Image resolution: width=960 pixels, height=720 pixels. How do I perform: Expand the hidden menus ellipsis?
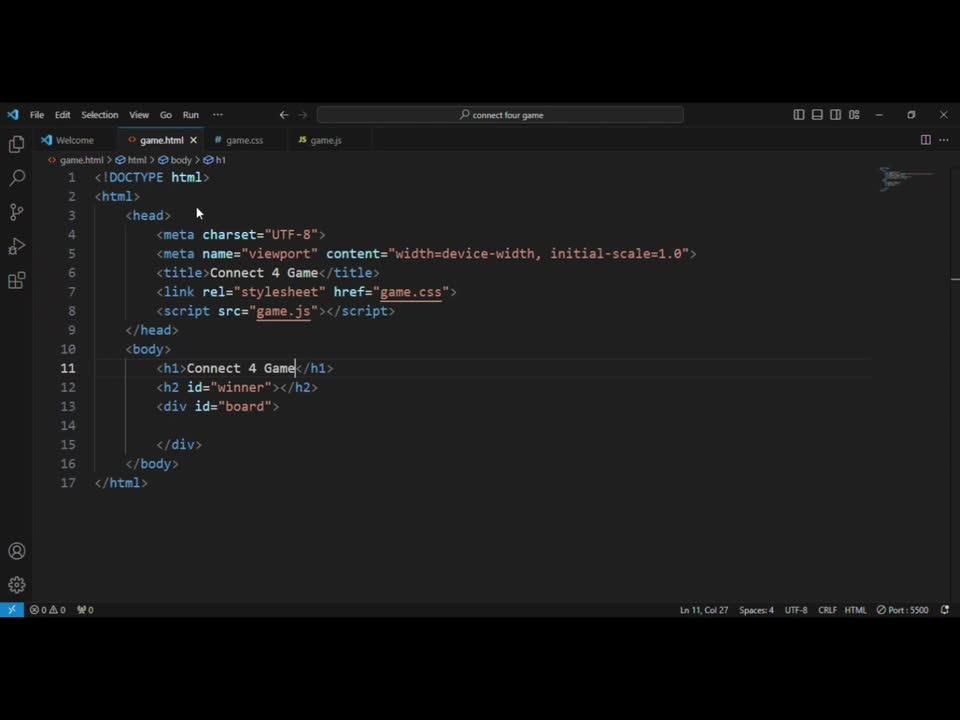click(x=218, y=114)
